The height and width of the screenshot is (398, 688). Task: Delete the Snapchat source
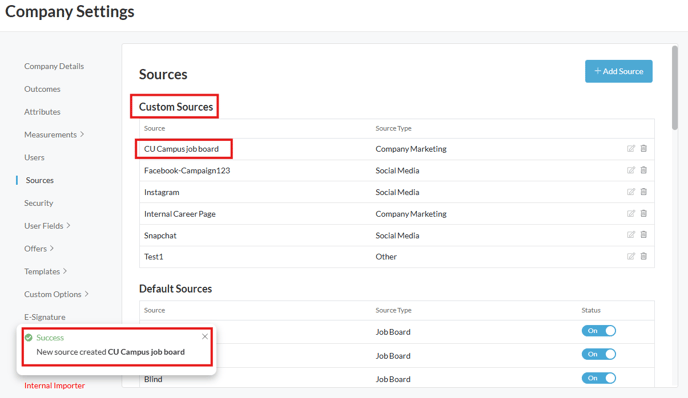644,235
